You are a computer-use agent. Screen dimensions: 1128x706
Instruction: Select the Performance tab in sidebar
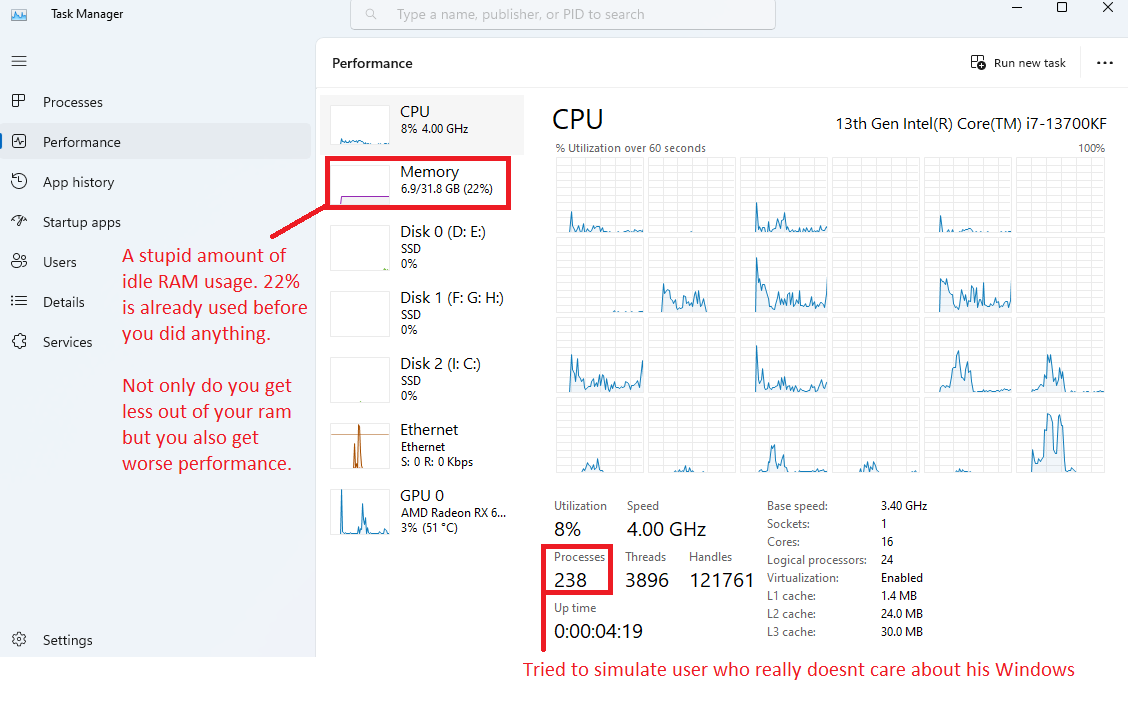point(81,142)
